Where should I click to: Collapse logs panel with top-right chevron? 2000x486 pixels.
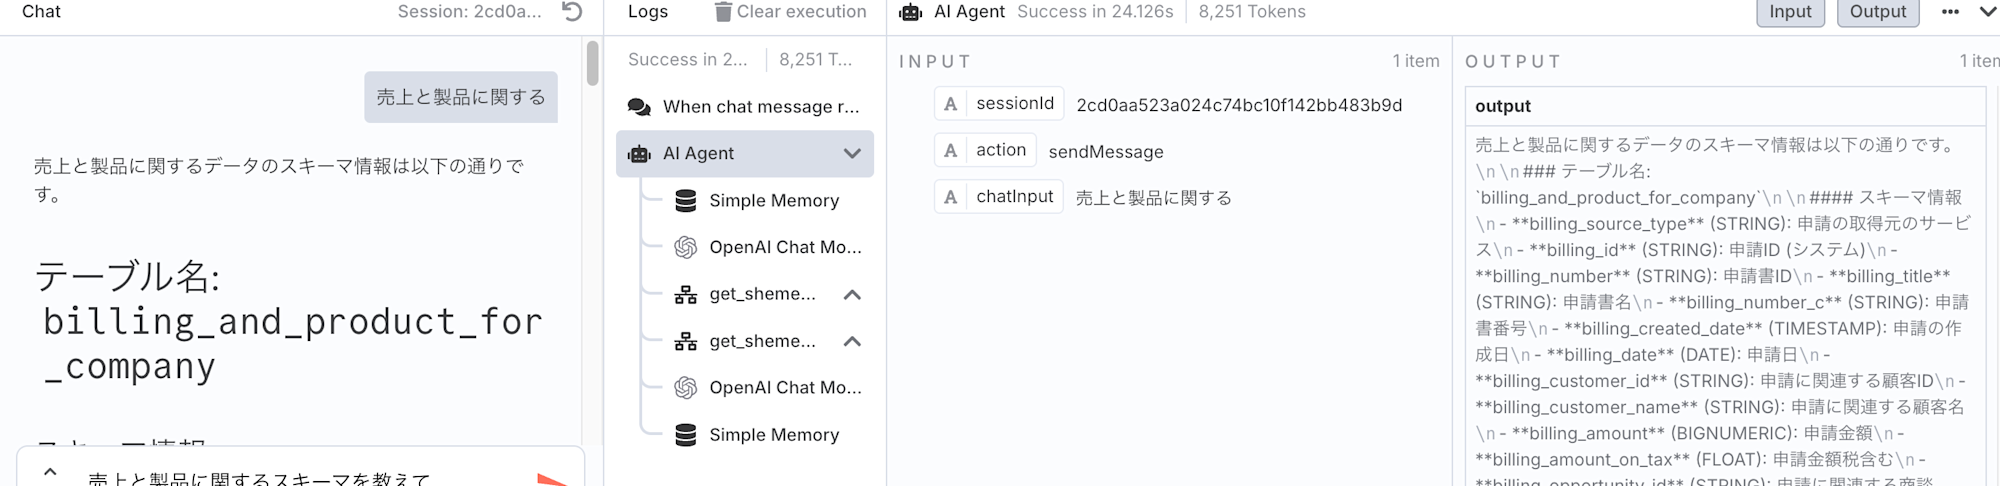pos(1988,12)
